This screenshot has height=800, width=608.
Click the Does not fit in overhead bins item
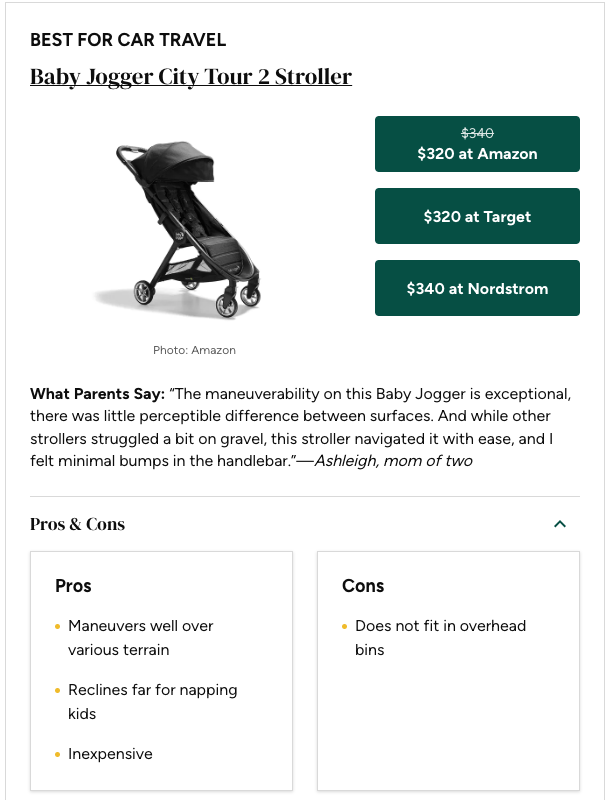tap(440, 638)
